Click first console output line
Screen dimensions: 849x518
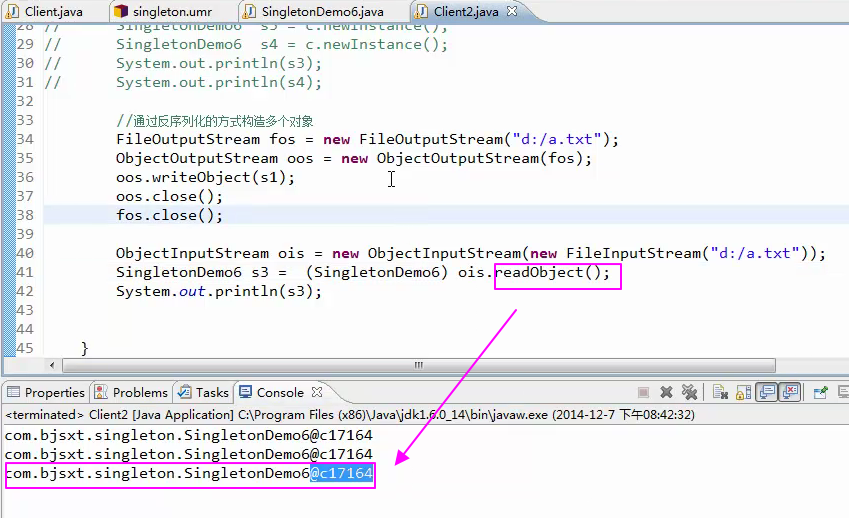(x=188, y=435)
